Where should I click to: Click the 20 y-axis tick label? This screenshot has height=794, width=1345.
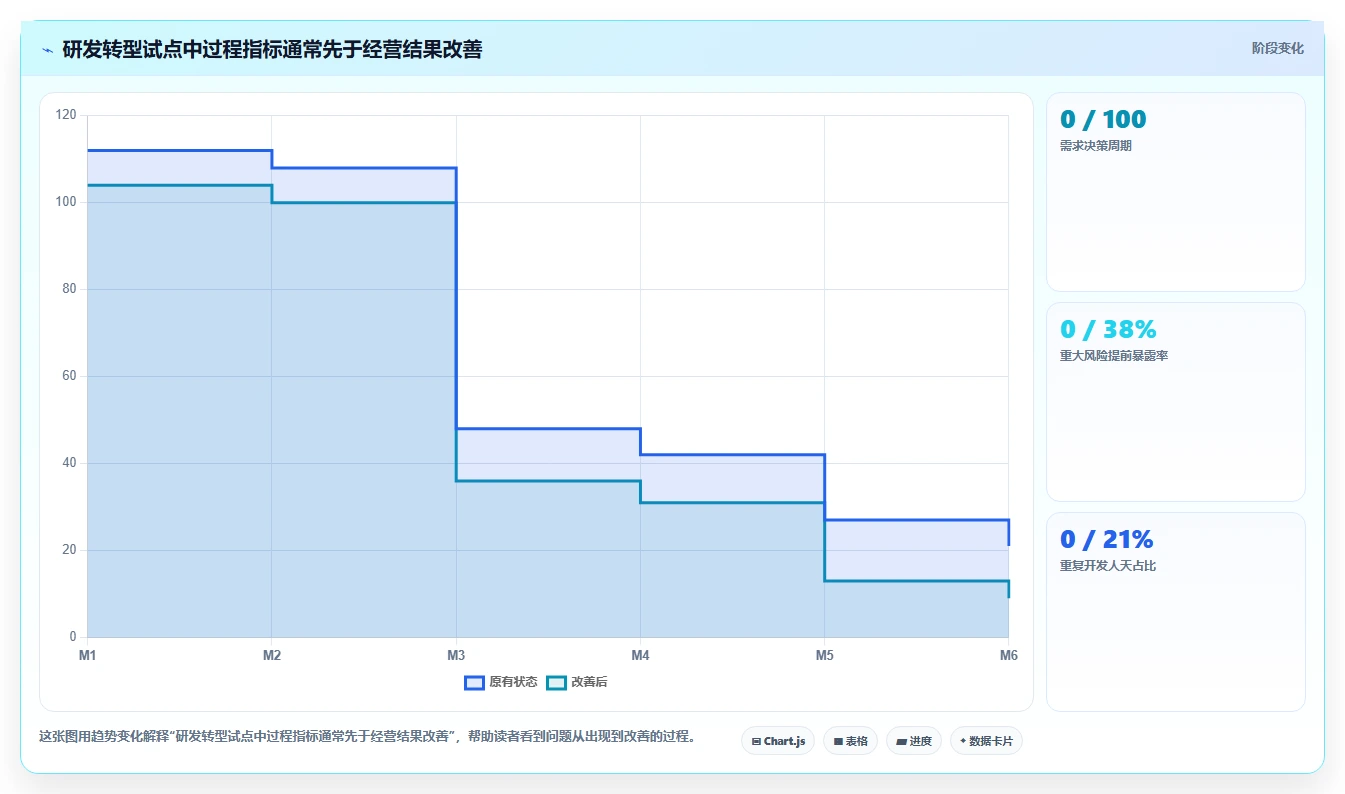69,550
